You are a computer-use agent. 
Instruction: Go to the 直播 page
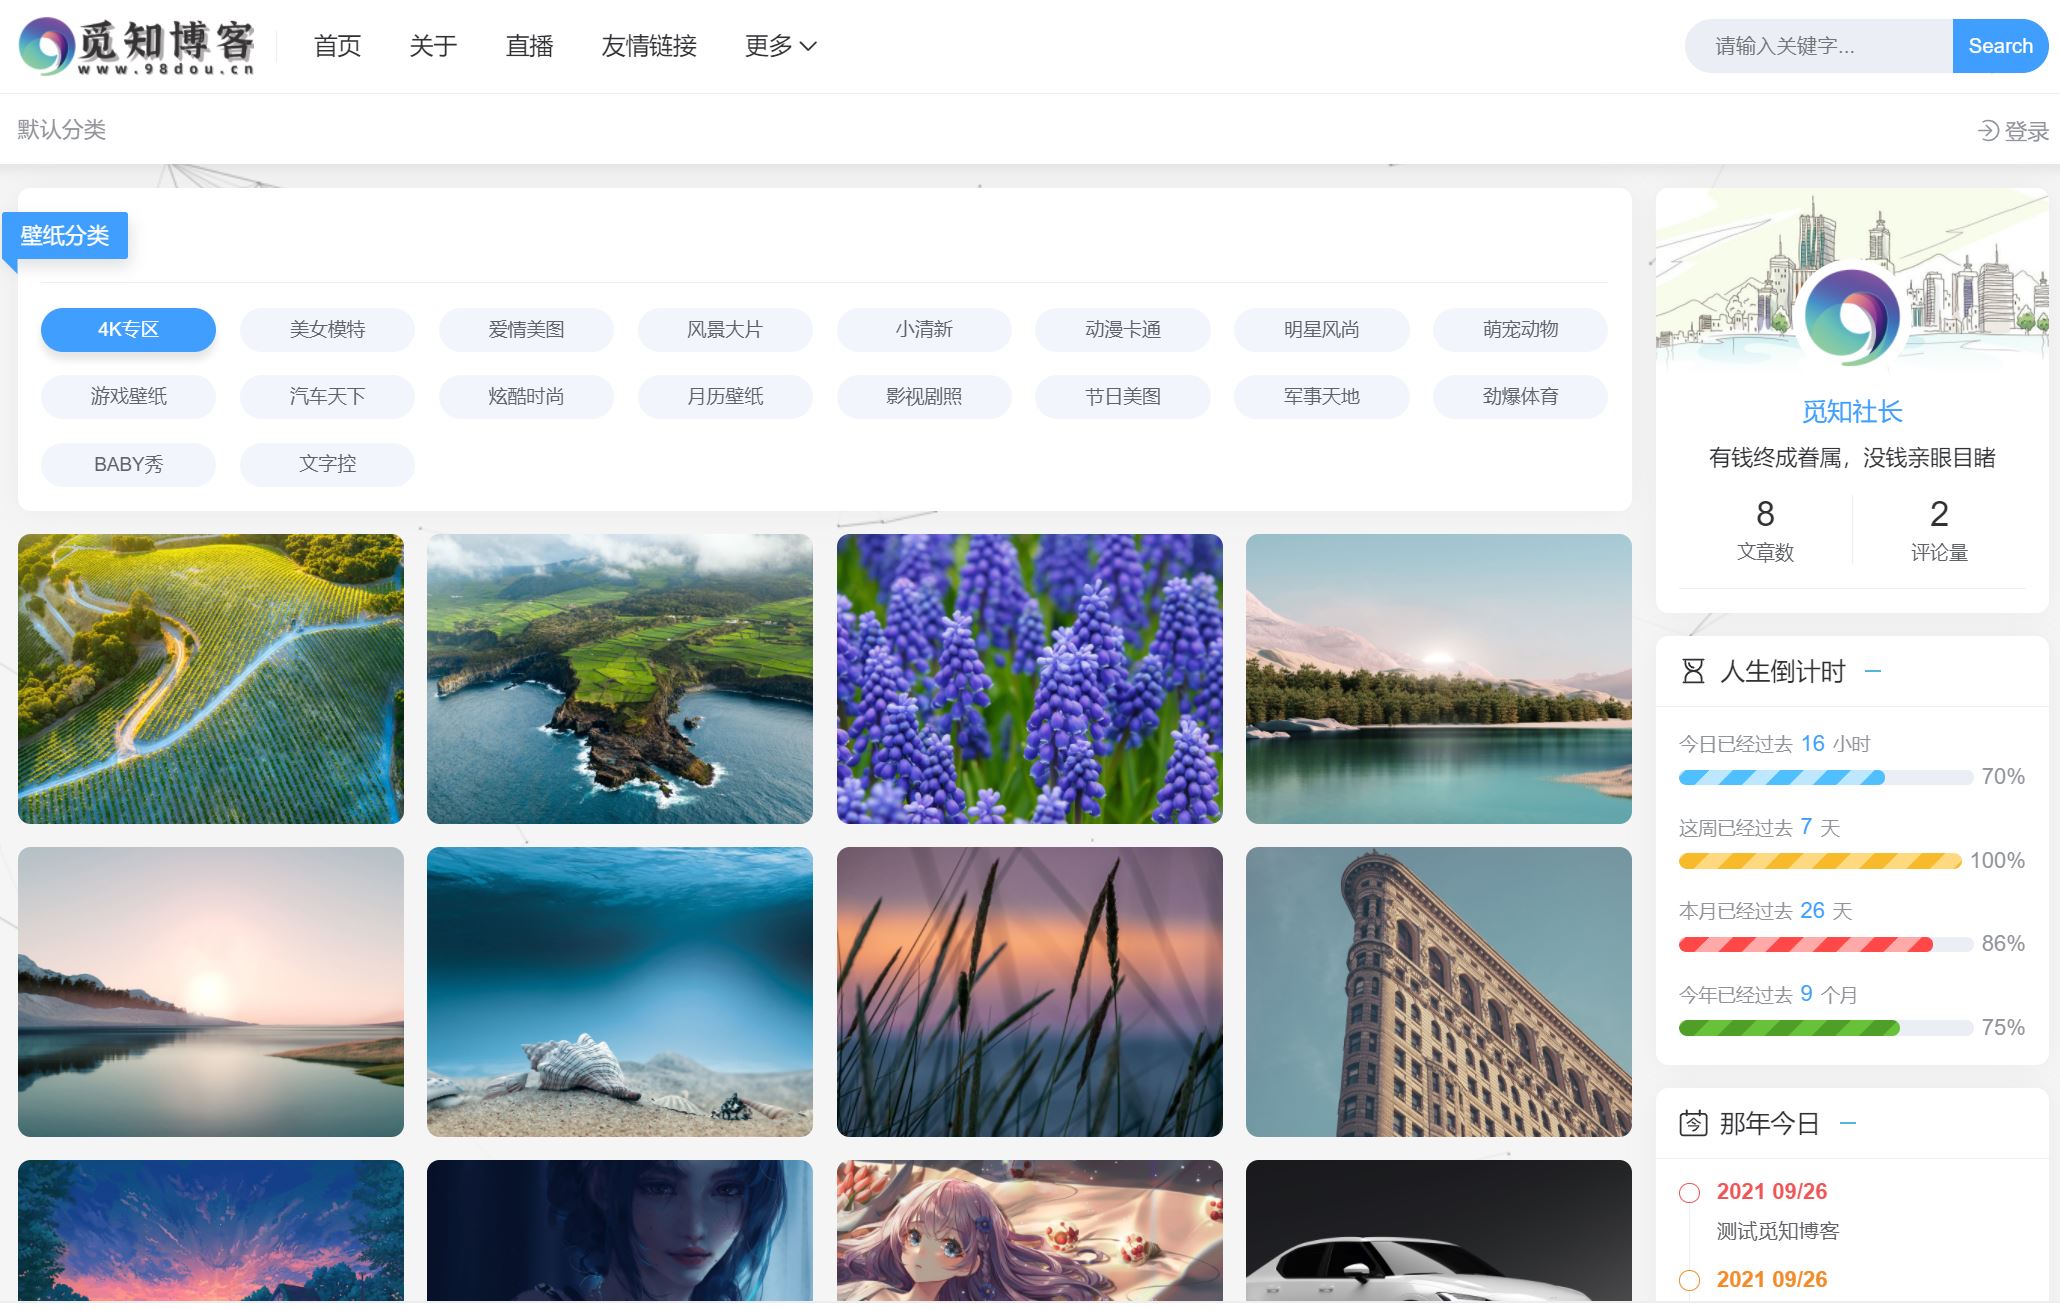(529, 46)
